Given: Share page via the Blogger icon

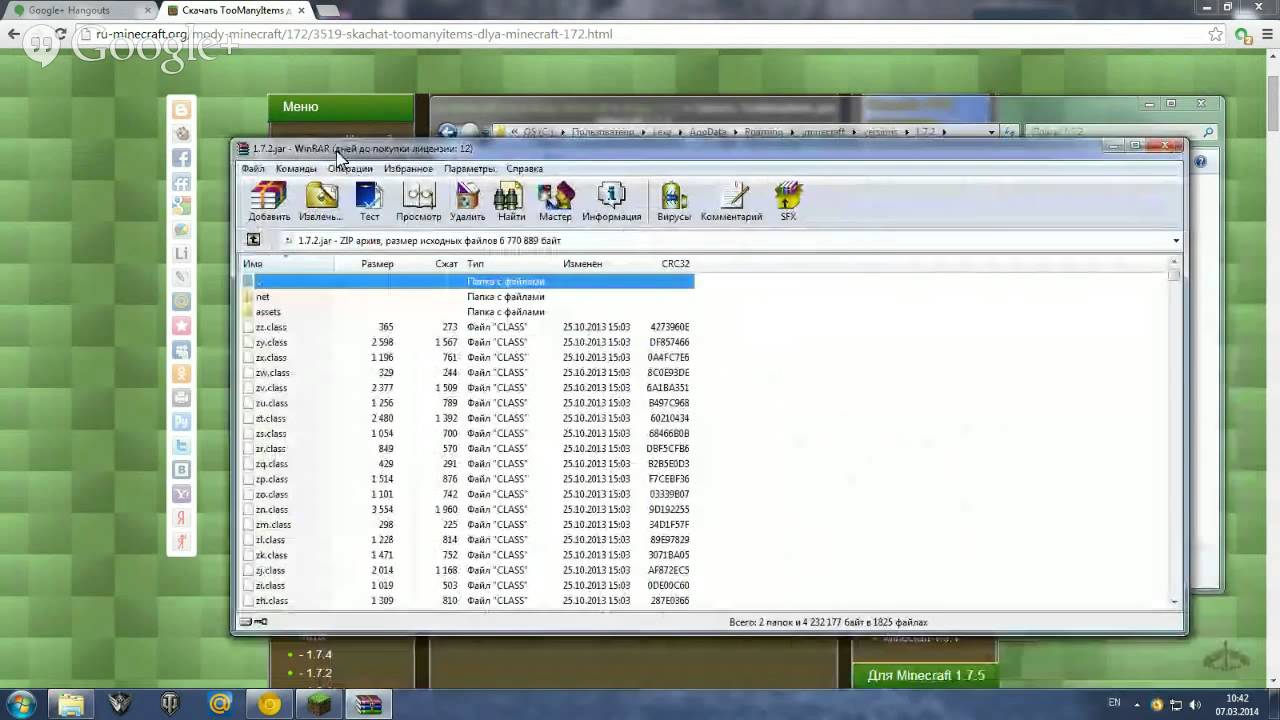Looking at the screenshot, I should click(x=182, y=110).
